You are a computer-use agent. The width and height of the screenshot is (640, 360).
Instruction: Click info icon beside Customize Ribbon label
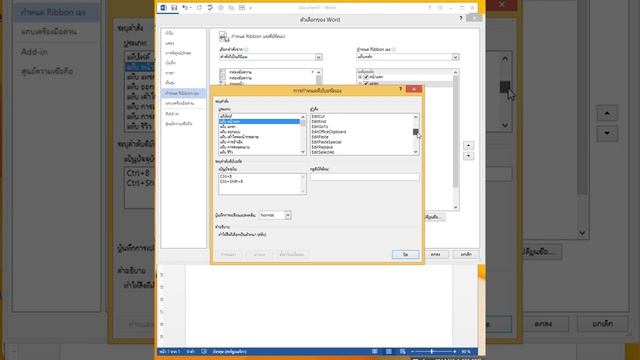pos(394,49)
